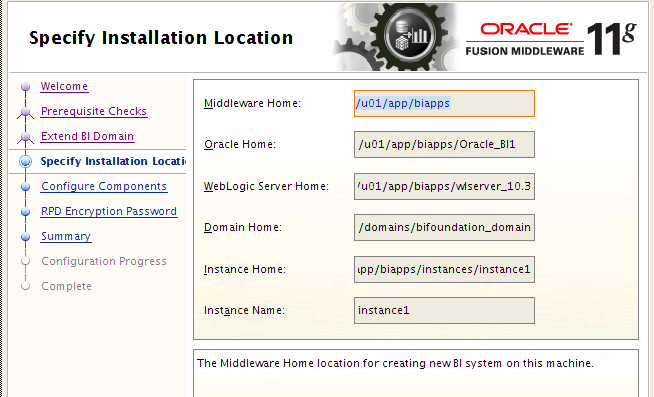Click the Middleware Home text field
Screen dimensions: 654x397
(444, 103)
